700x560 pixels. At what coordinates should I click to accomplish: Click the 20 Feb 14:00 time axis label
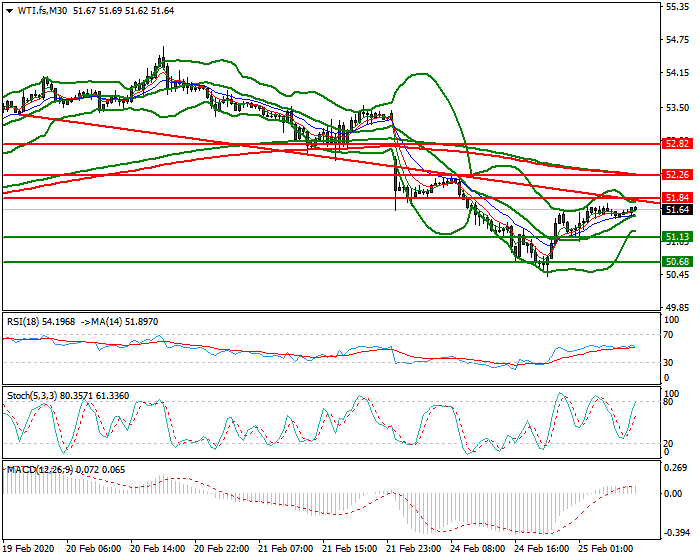pyautogui.click(x=158, y=549)
